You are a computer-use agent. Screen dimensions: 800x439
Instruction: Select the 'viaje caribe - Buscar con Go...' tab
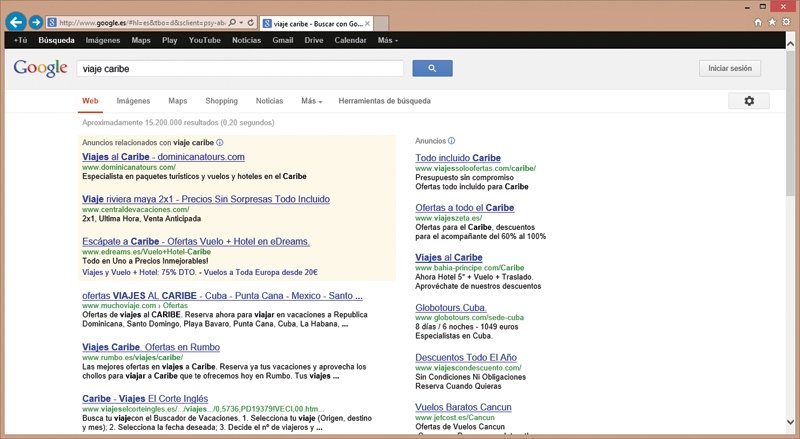coord(316,23)
